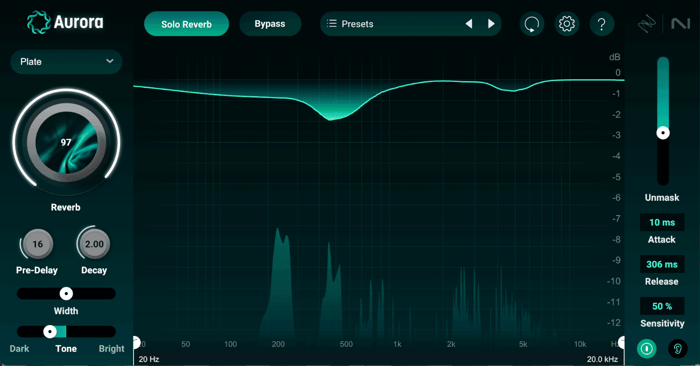The height and width of the screenshot is (366, 700).
Task: Click the Unmask vertical slider handle
Action: coord(663,133)
